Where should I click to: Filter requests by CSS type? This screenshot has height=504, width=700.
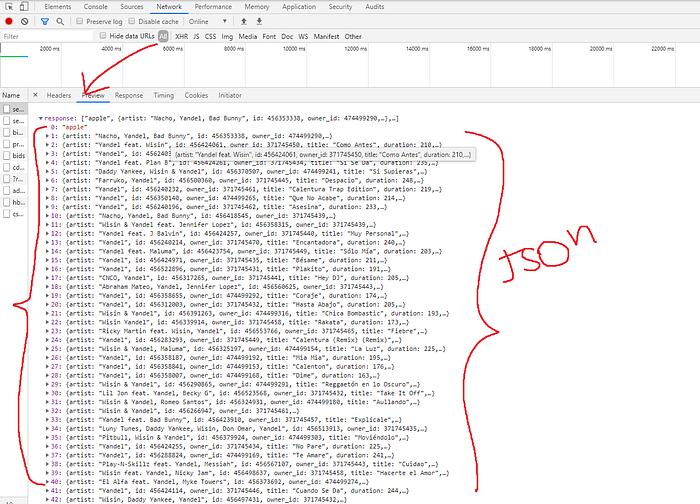210,36
